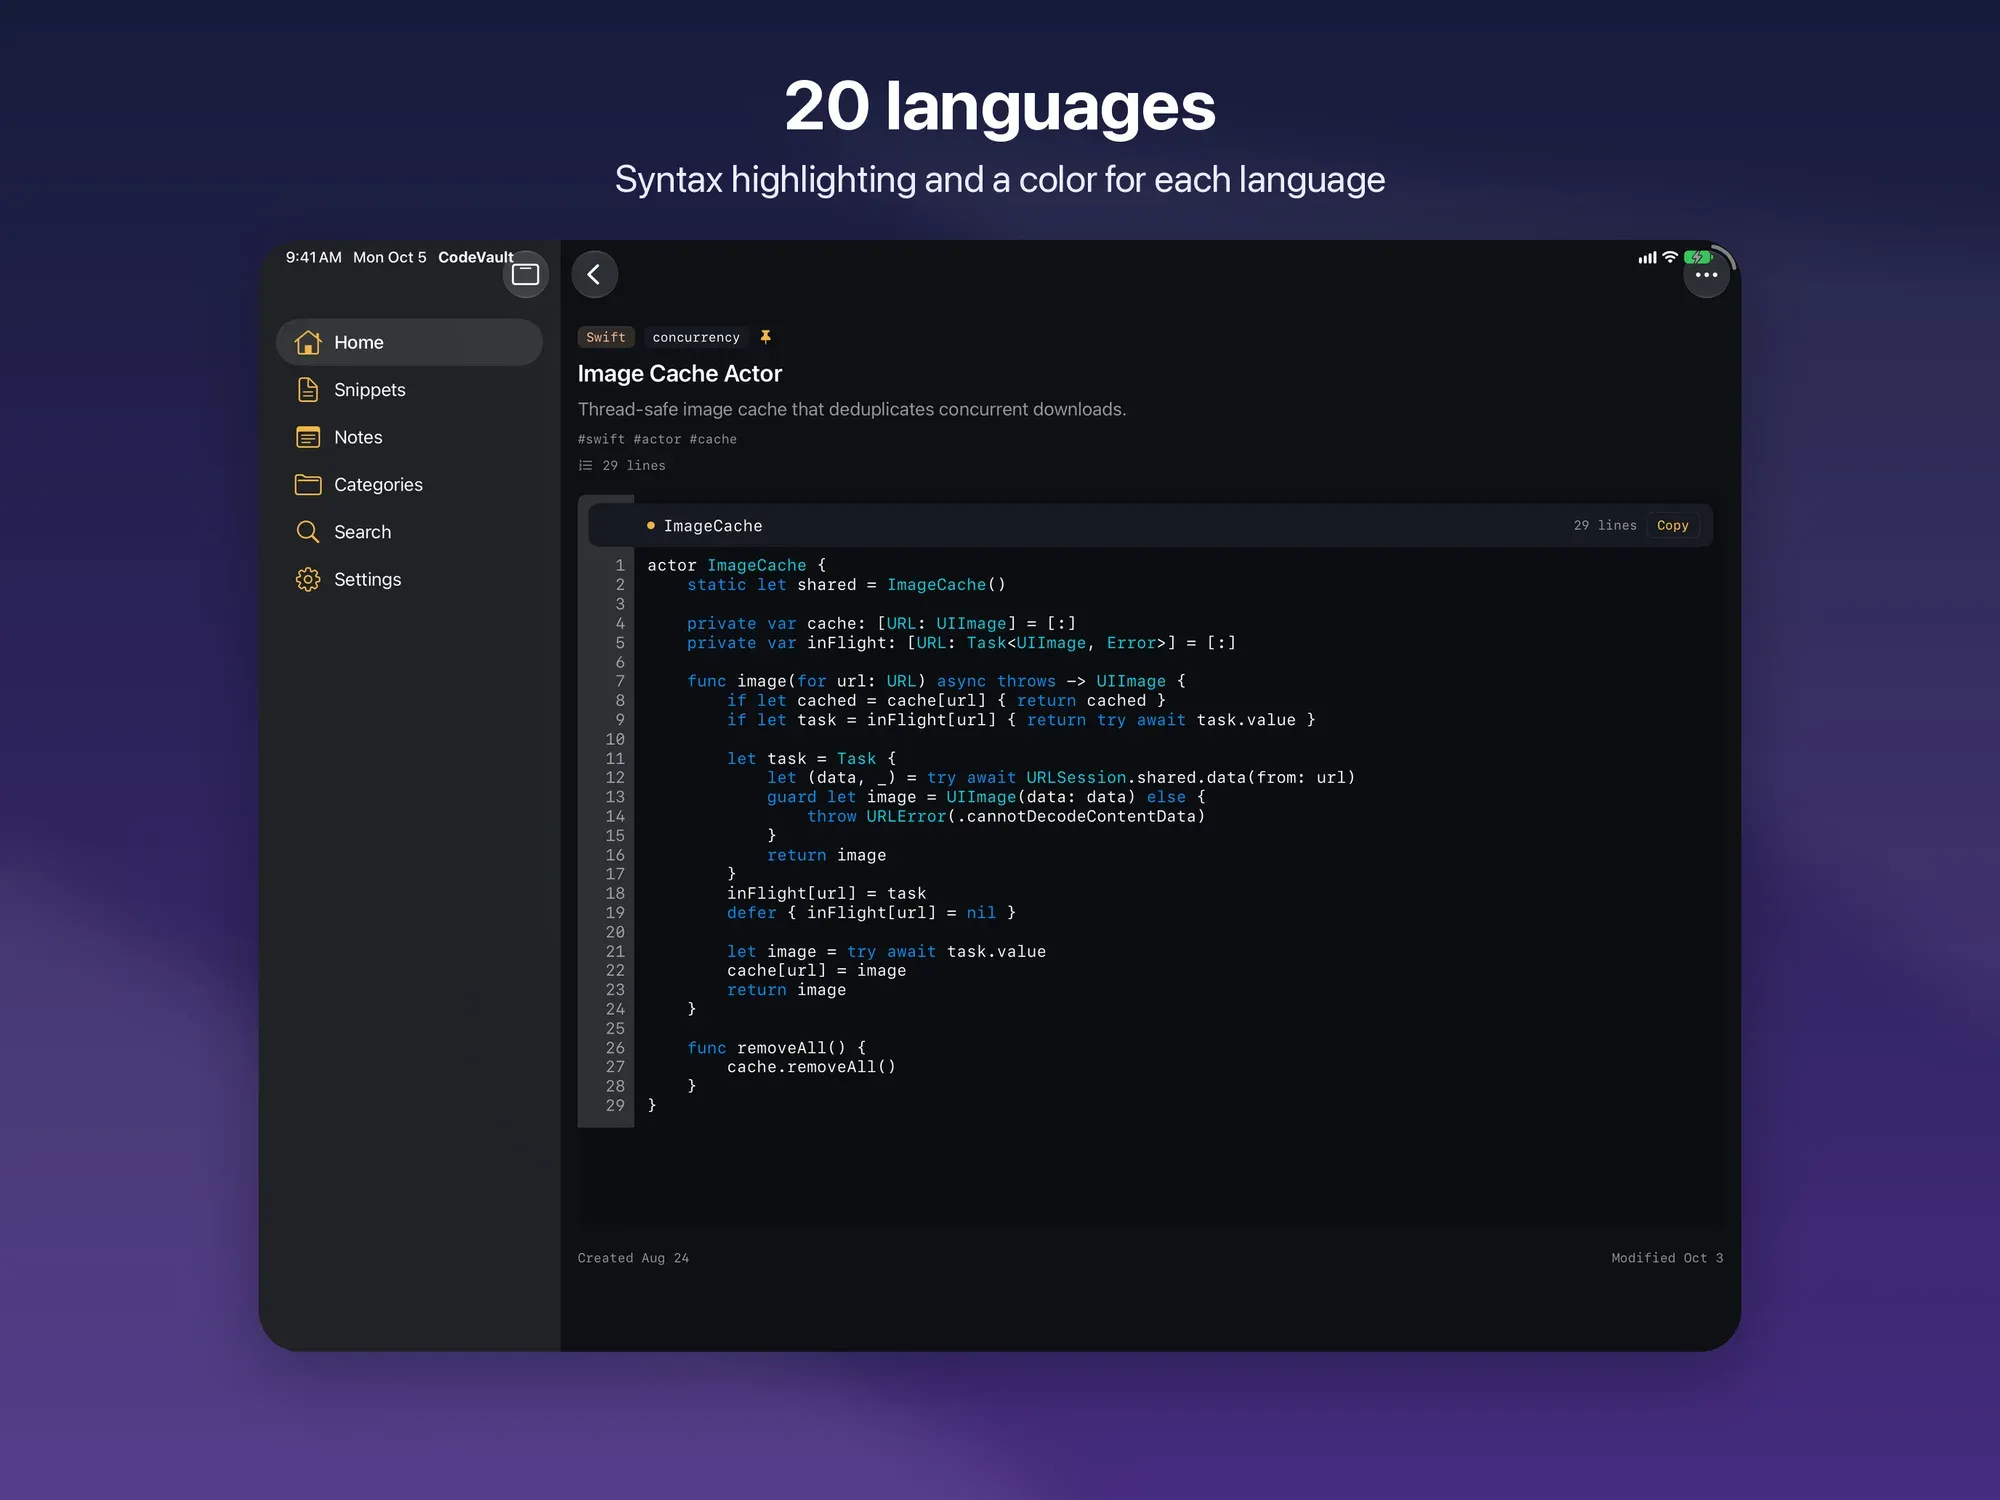
Task: Click the line count list icon
Action: tap(586, 465)
